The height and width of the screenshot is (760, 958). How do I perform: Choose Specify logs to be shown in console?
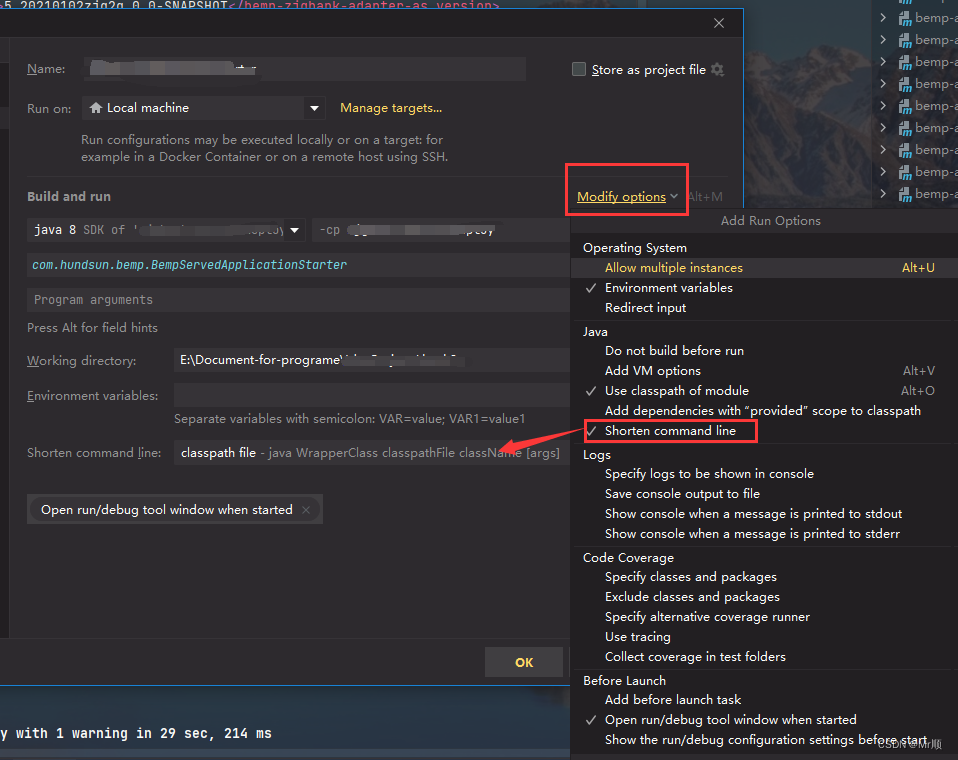[x=689, y=473]
